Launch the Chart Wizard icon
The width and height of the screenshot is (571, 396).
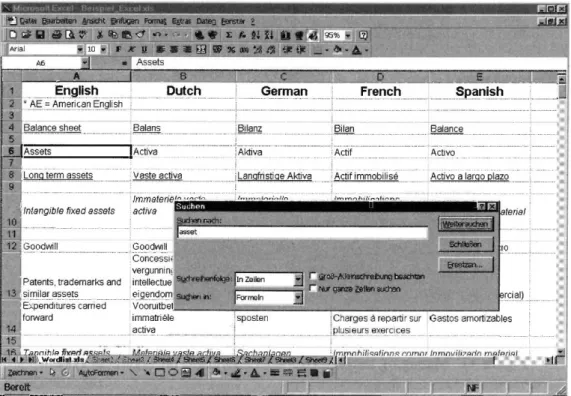click(286, 35)
